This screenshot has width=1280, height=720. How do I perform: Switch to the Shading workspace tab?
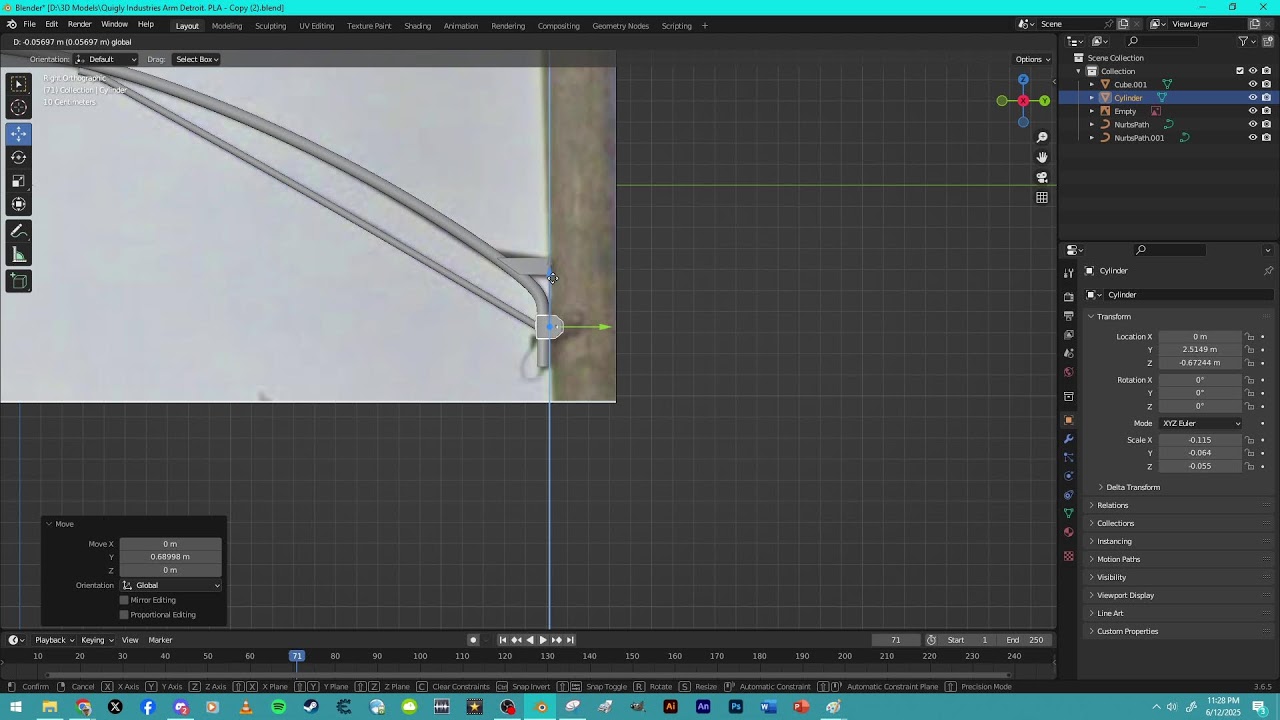coord(417,25)
